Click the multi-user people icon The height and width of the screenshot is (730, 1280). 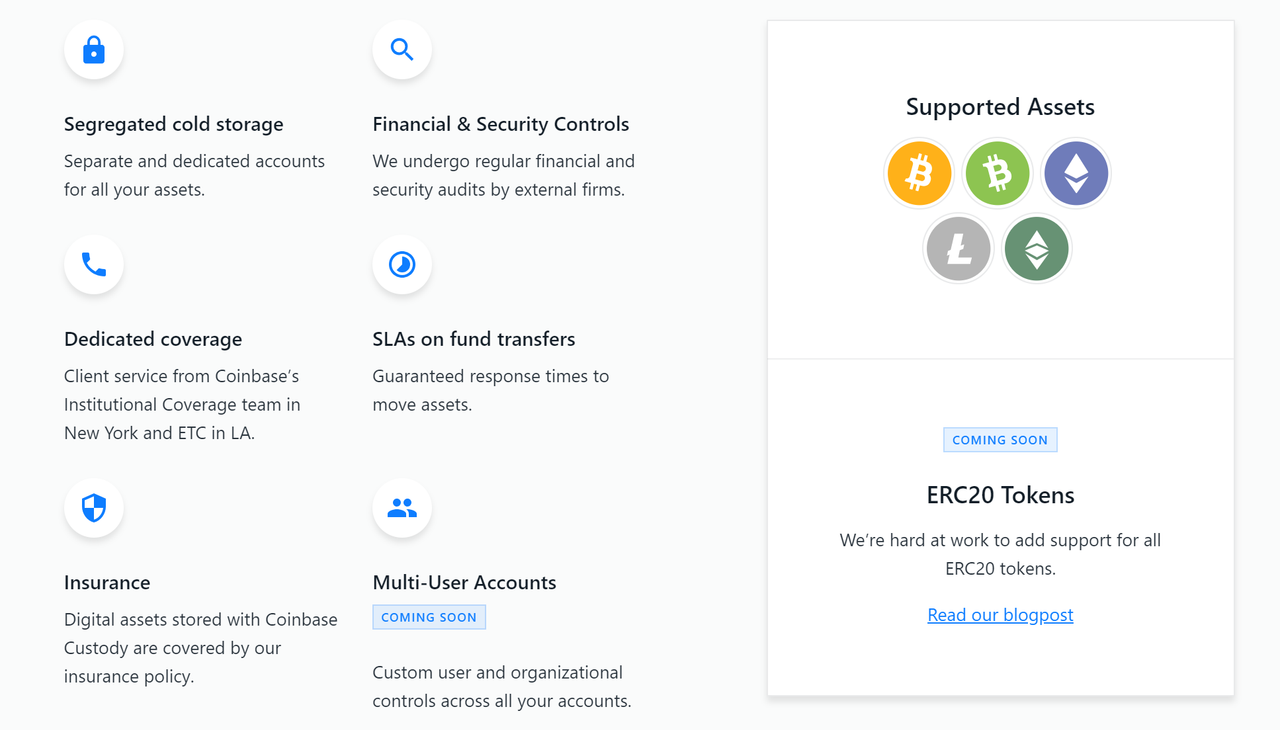(x=402, y=508)
